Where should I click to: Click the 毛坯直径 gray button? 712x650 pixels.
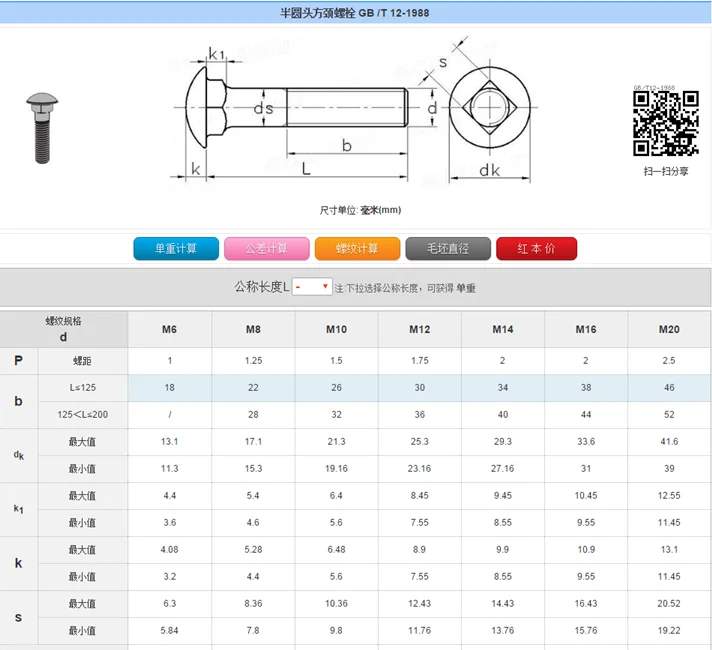click(x=448, y=248)
